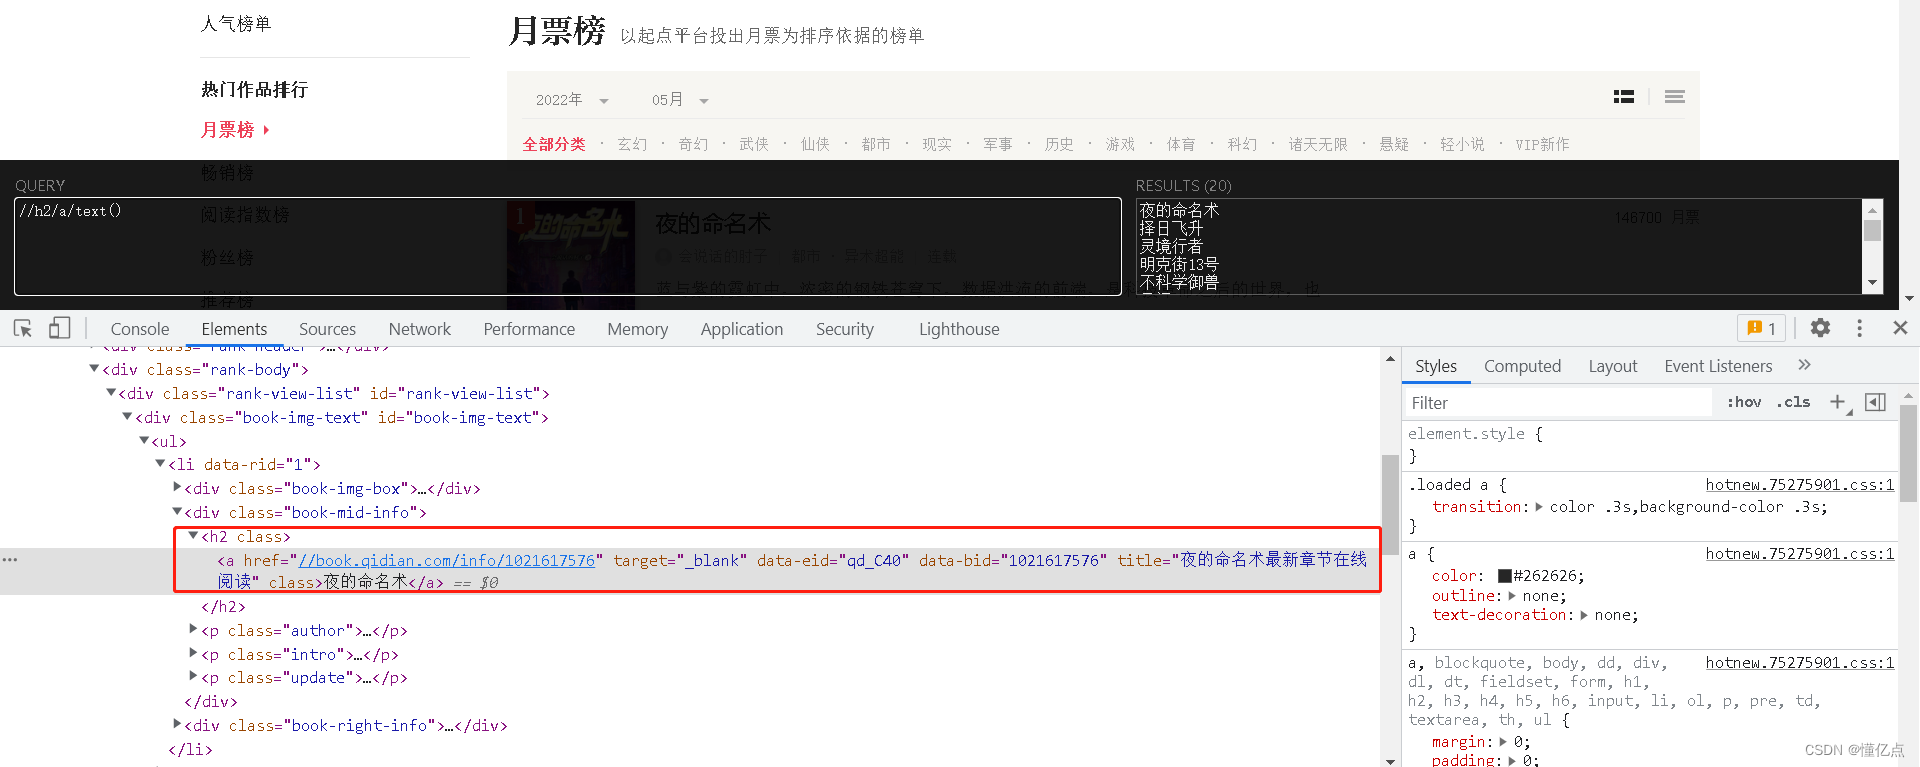
Task: Open the 05月 month dropdown
Action: (680, 100)
